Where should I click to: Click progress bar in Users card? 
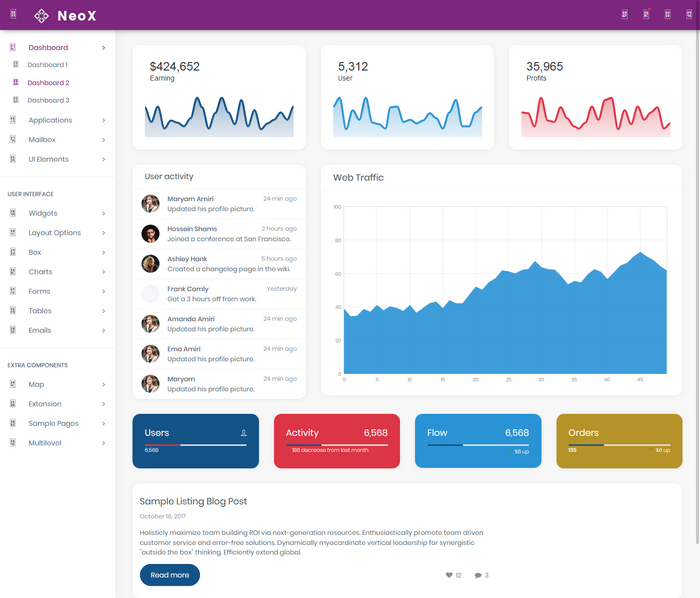pos(196,445)
